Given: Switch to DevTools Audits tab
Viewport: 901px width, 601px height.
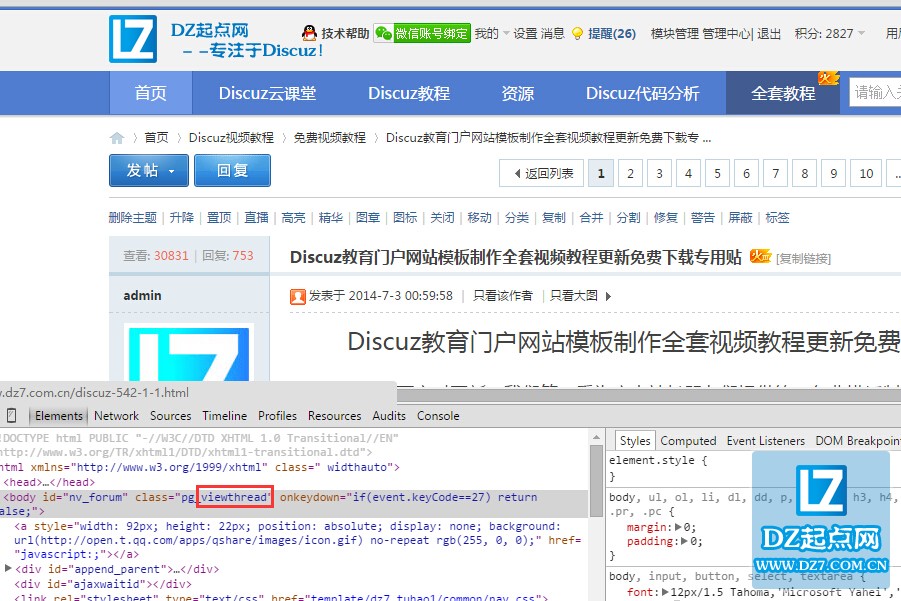Looking at the screenshot, I should click(389, 415).
